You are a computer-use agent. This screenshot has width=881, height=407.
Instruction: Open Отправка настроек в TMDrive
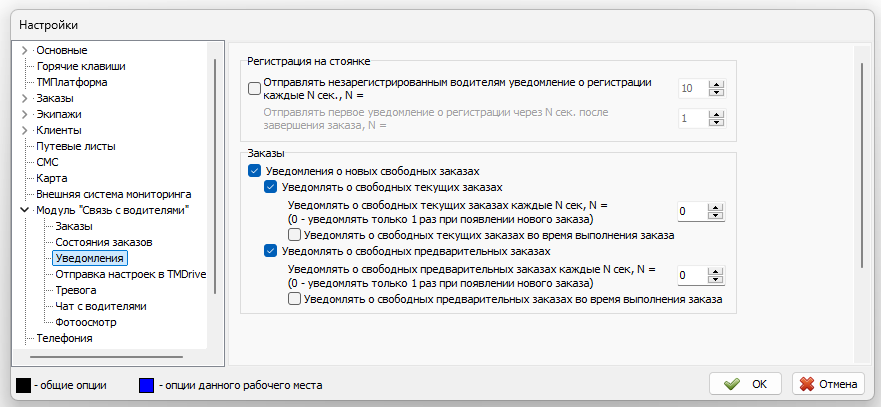point(130,274)
